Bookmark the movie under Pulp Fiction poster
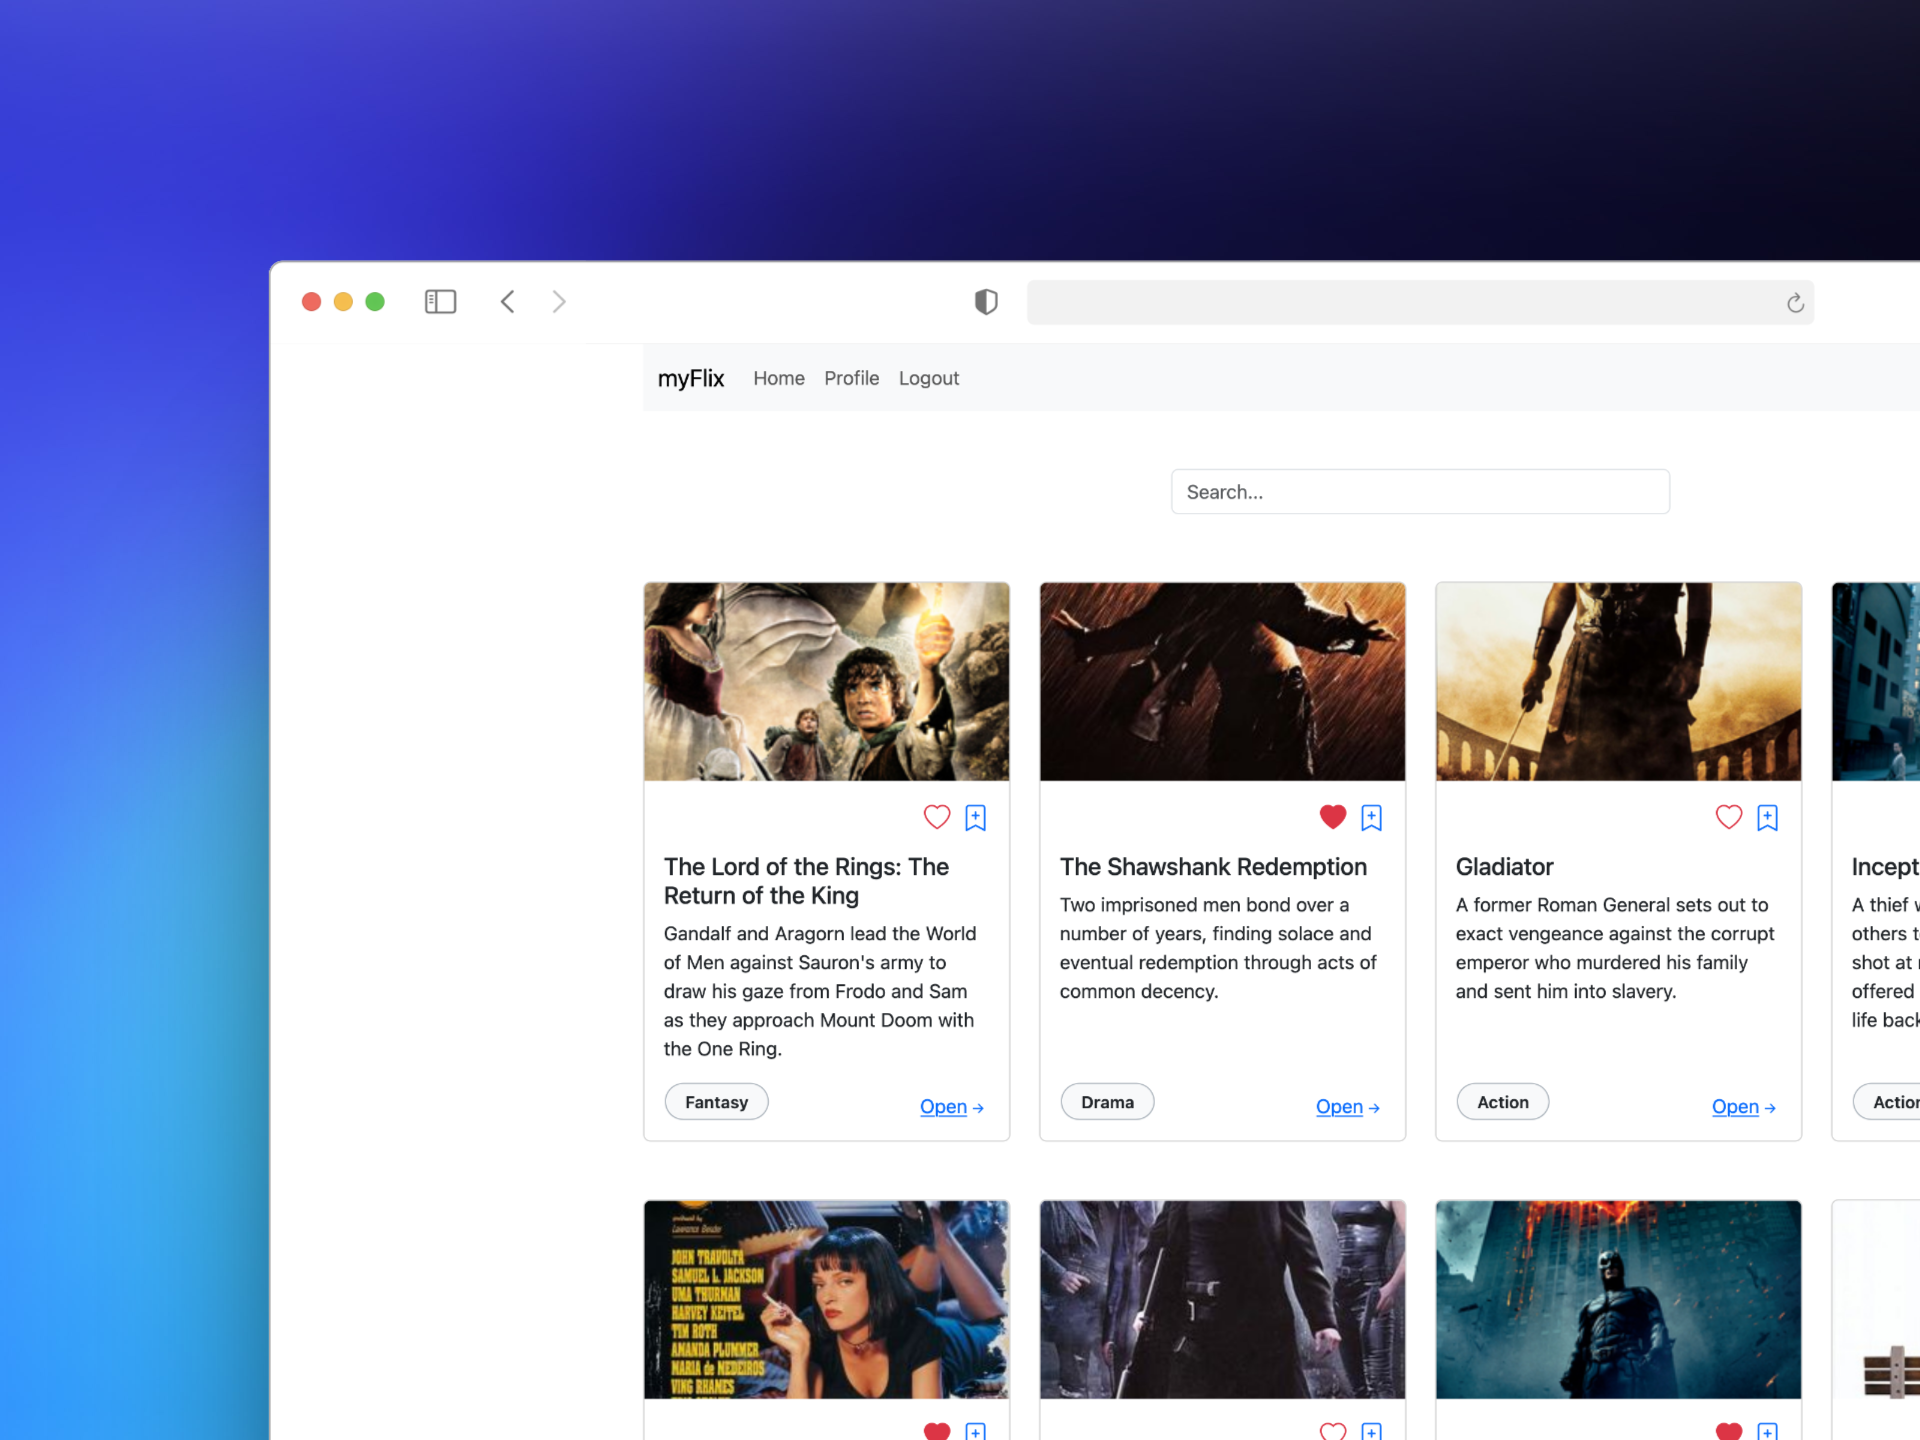Image resolution: width=1920 pixels, height=1440 pixels. pos(976,1432)
